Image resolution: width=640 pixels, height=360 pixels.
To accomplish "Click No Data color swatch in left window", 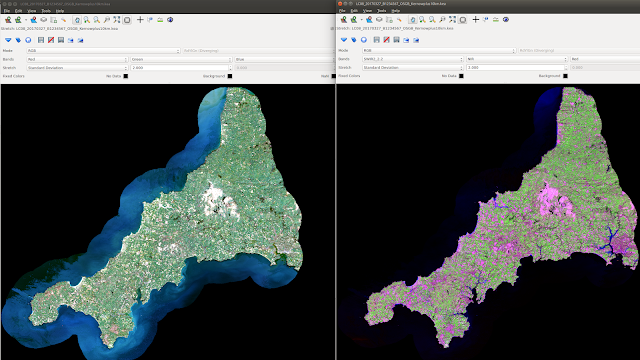I will tap(126, 76).
